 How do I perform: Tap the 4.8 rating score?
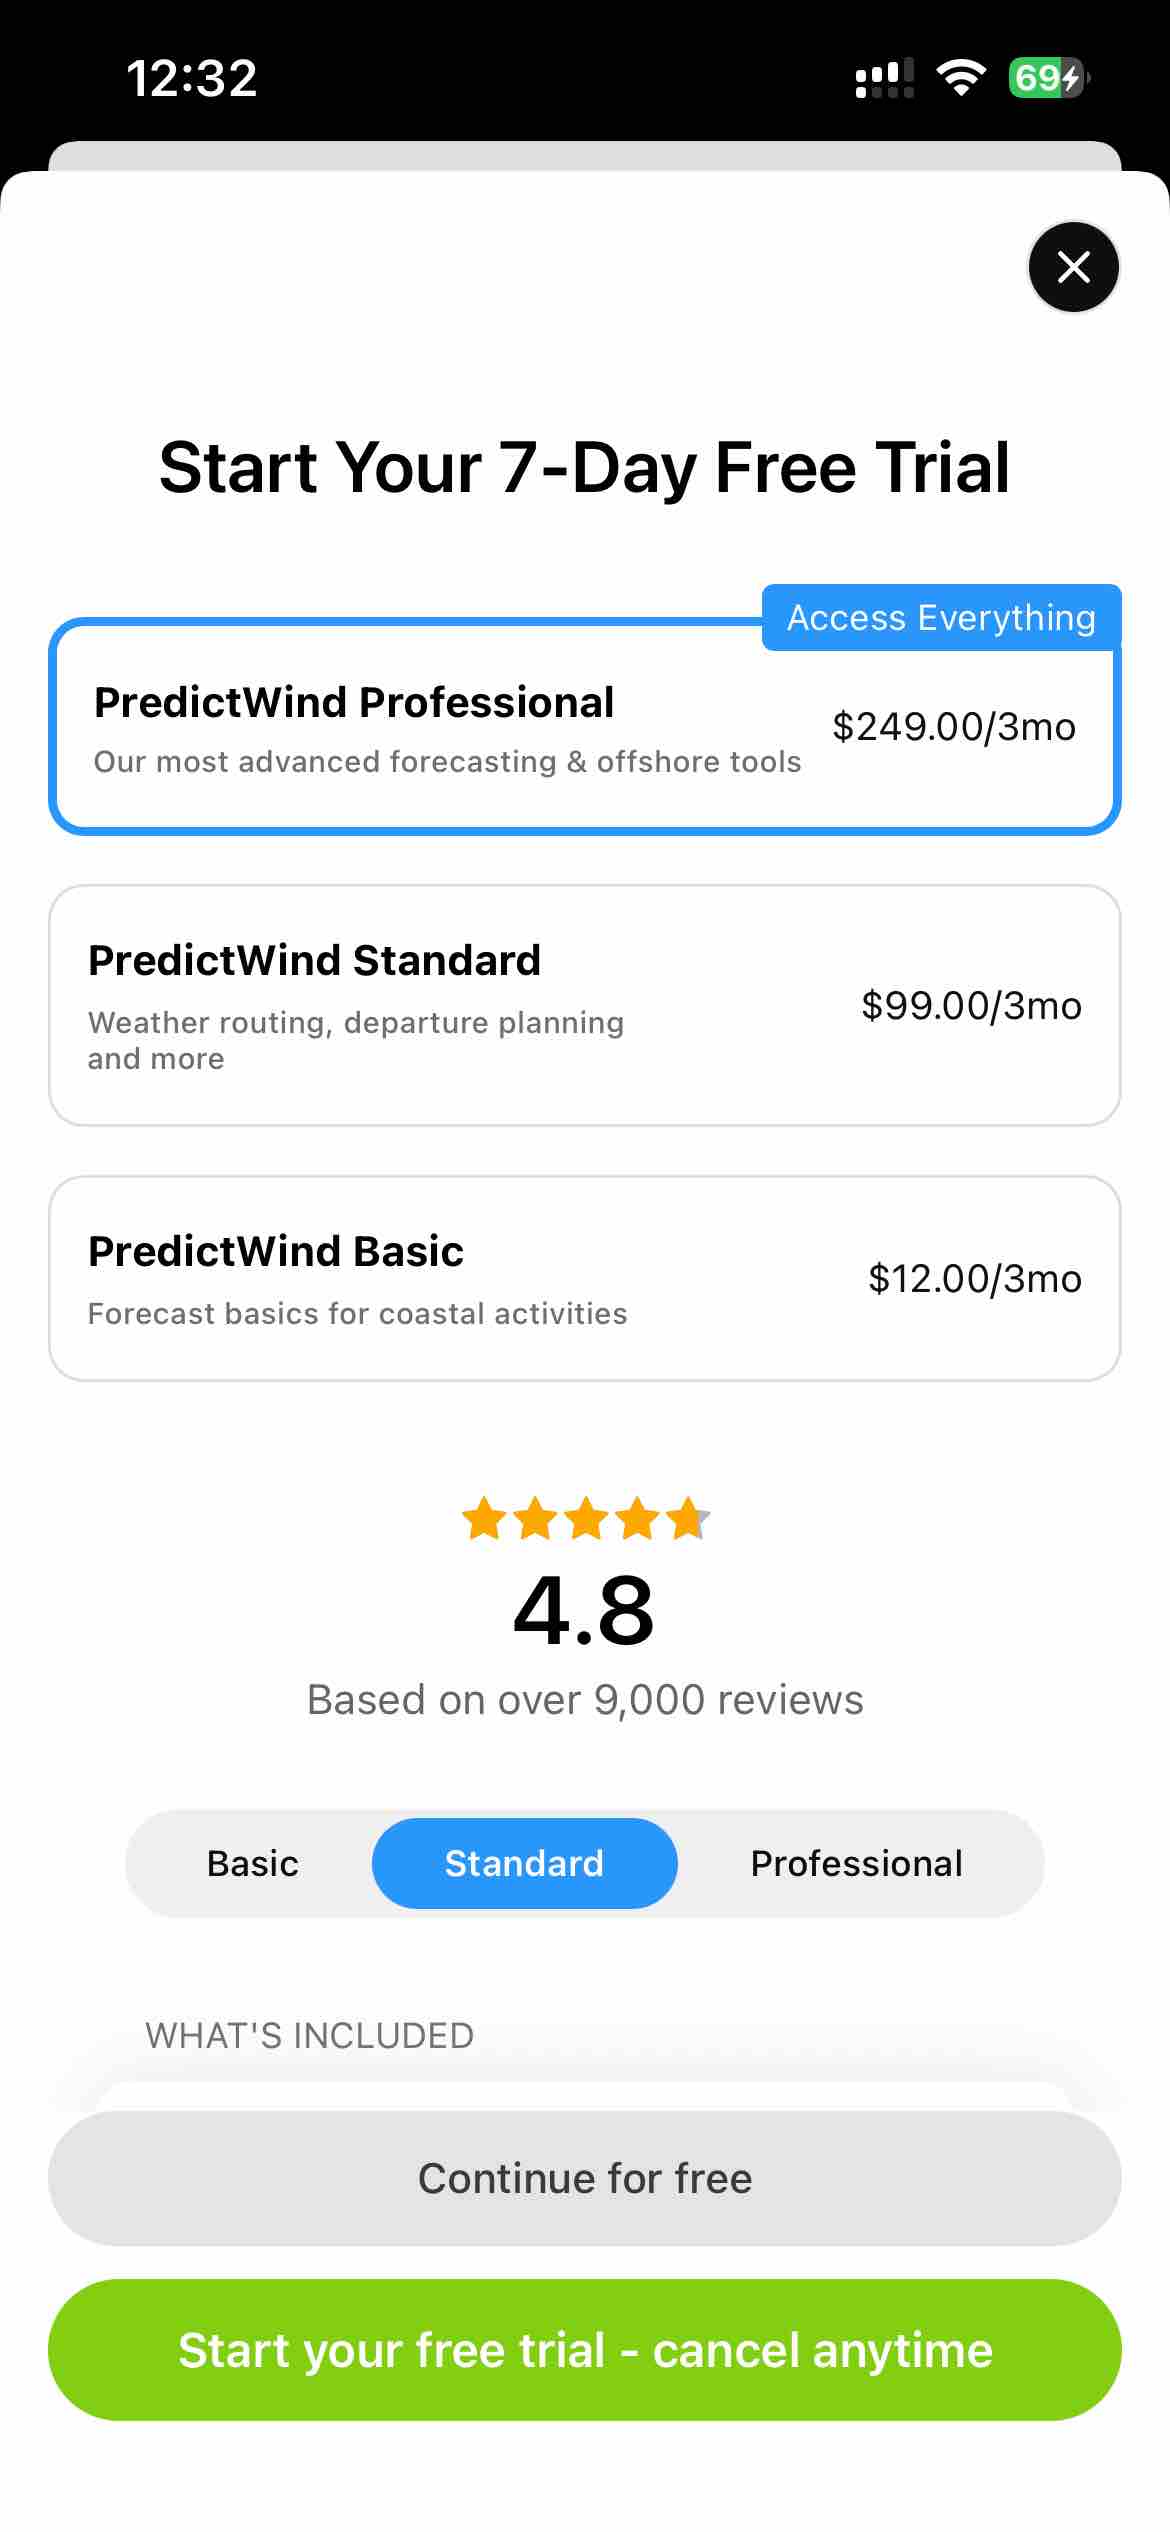click(584, 1610)
